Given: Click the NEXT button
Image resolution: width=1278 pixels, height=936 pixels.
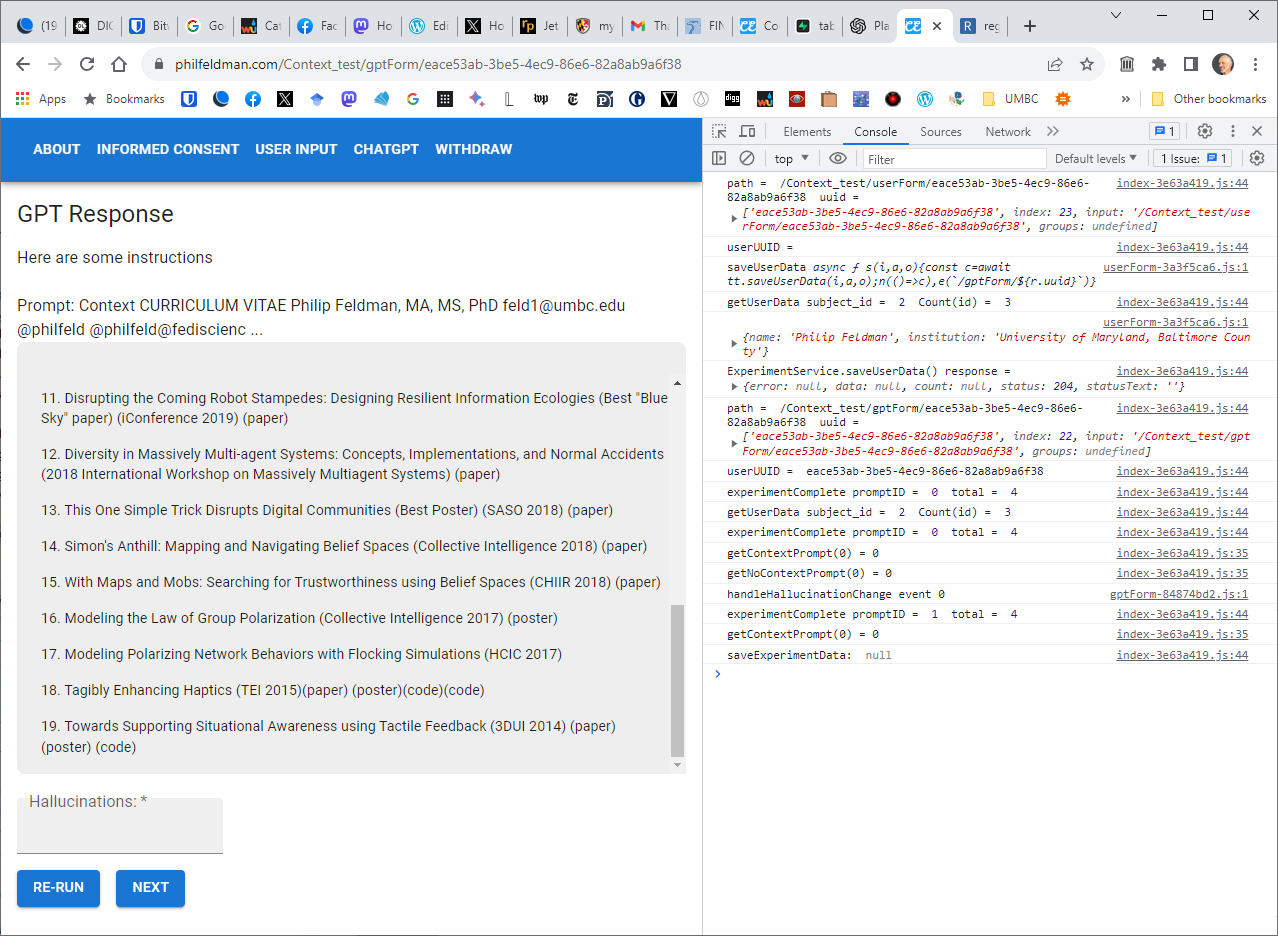Looking at the screenshot, I should (x=150, y=887).
